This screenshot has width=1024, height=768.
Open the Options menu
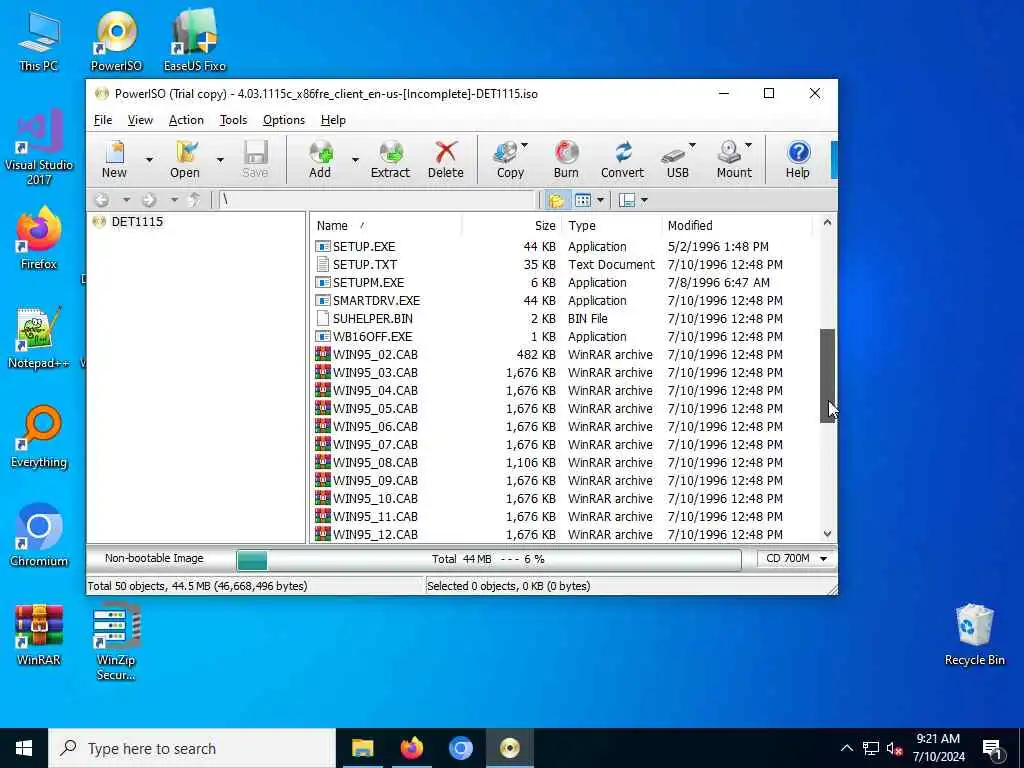click(283, 120)
